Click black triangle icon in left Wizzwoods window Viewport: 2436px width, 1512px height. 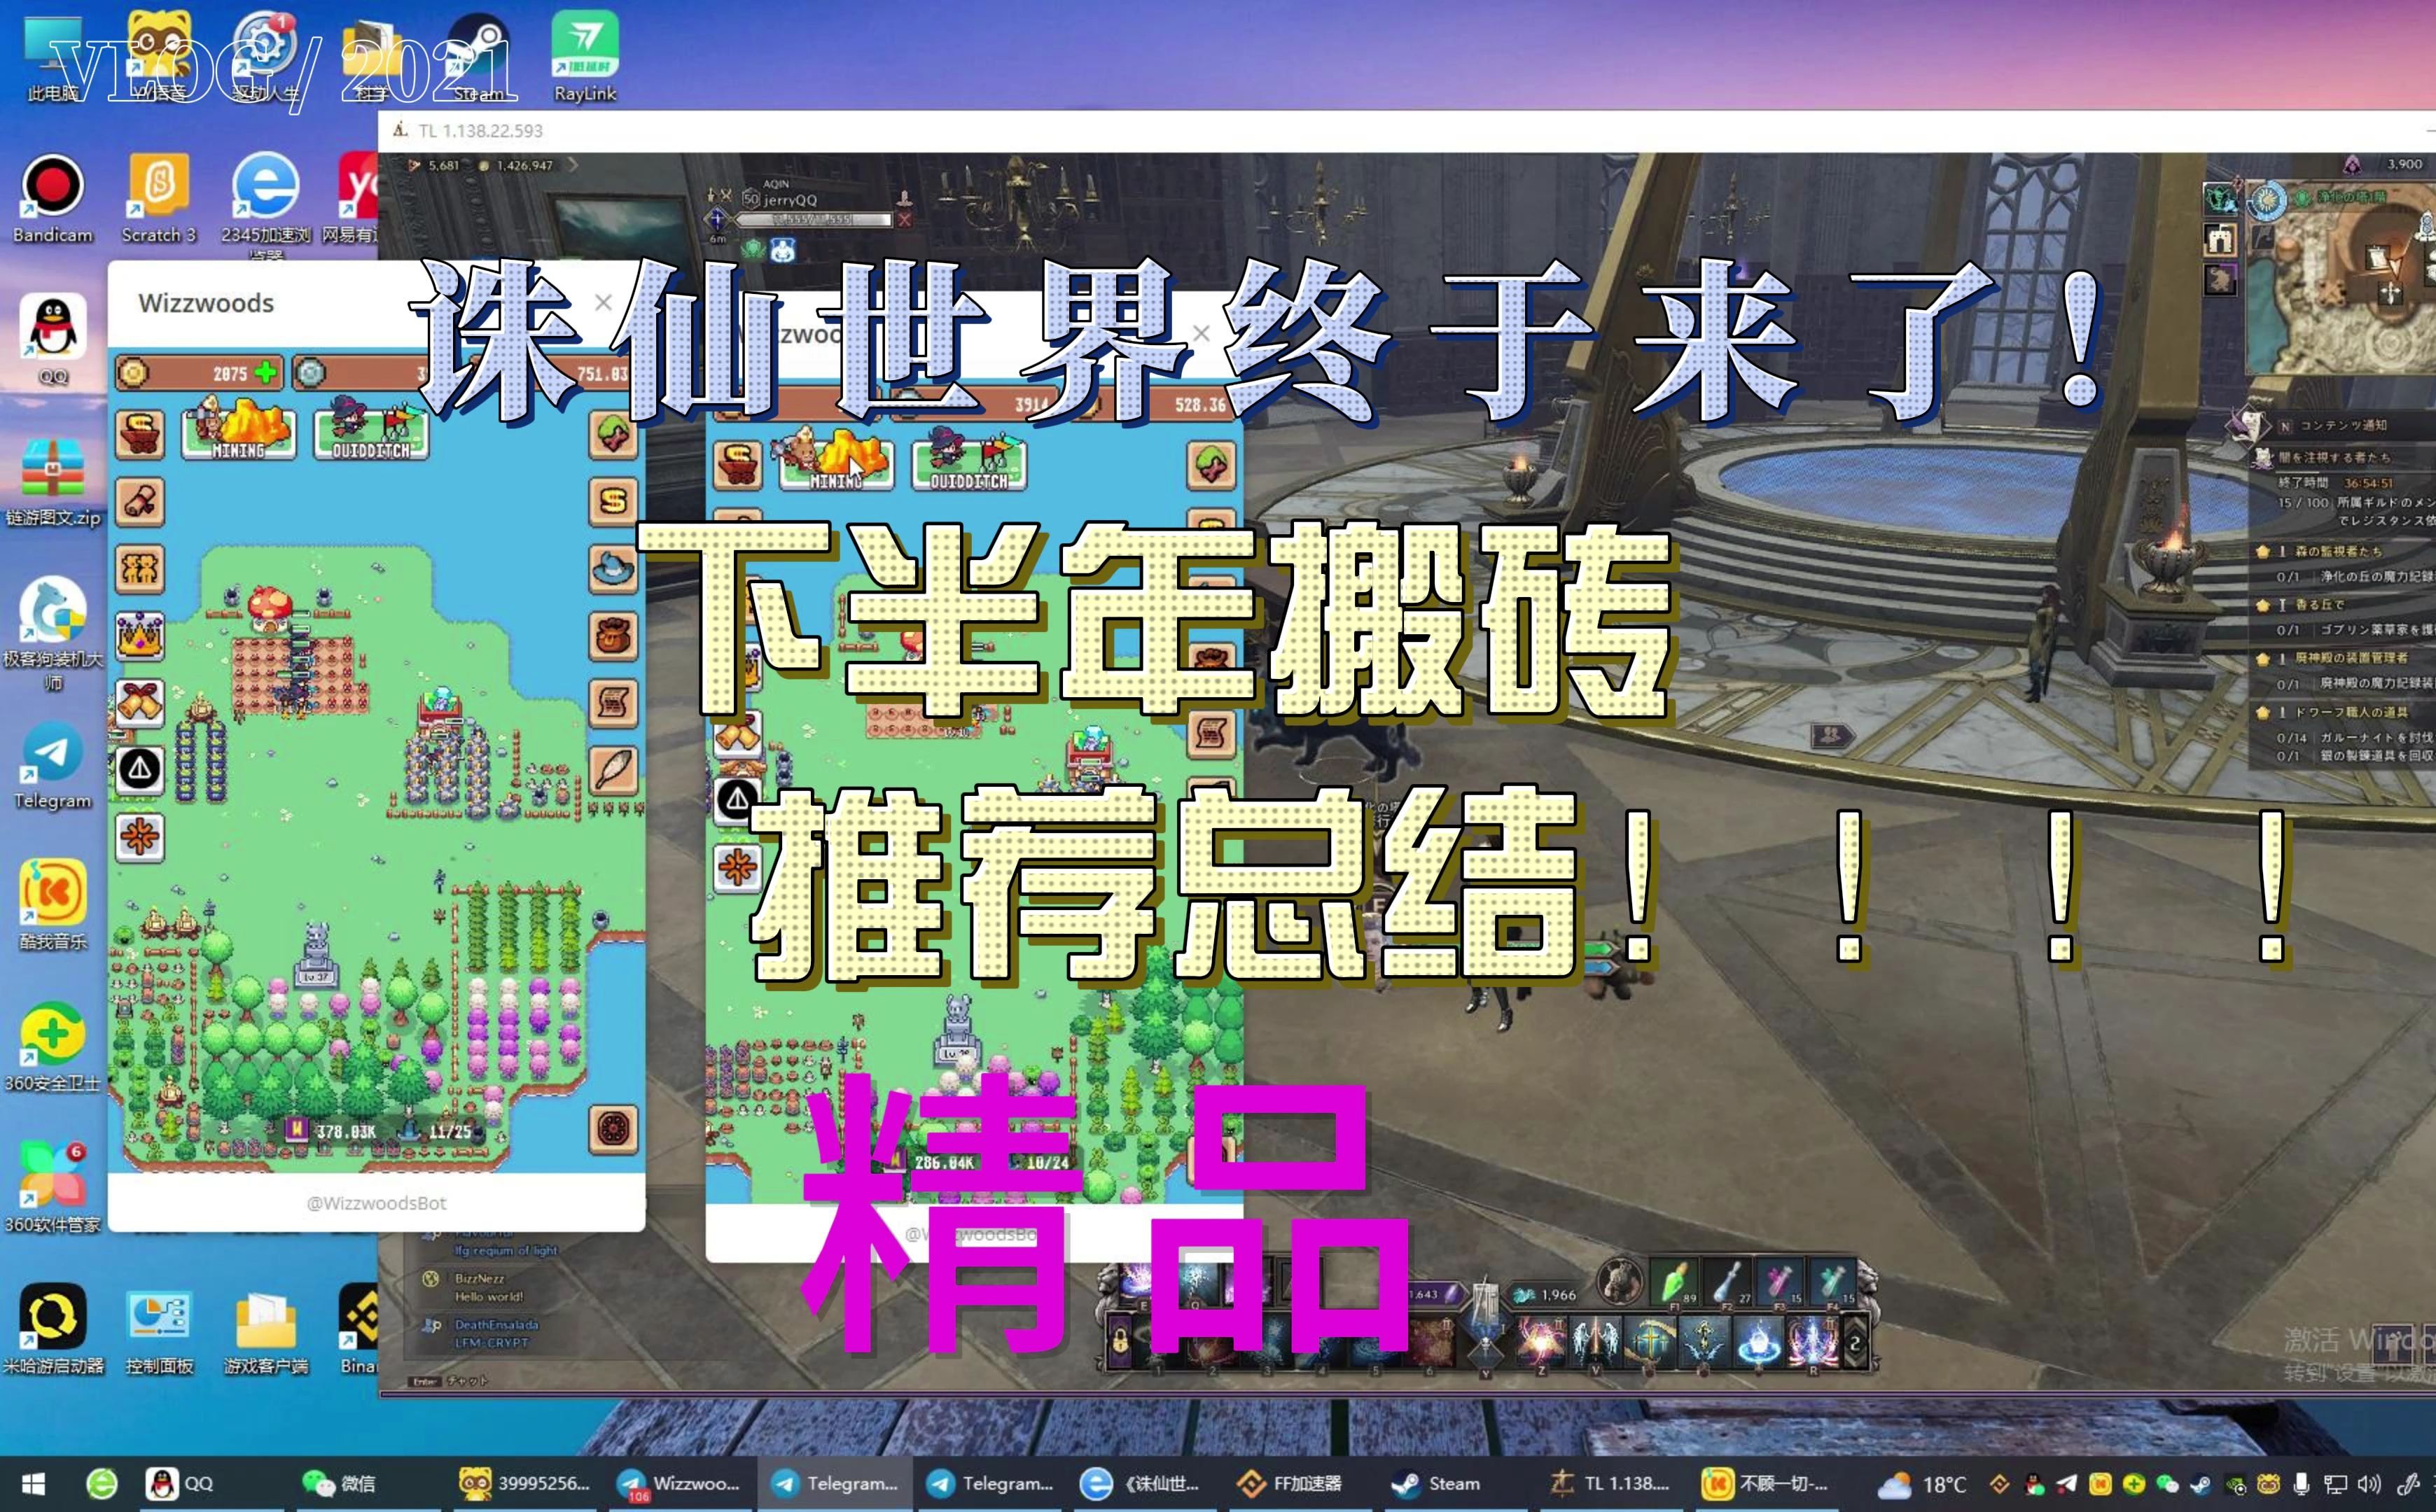140,770
